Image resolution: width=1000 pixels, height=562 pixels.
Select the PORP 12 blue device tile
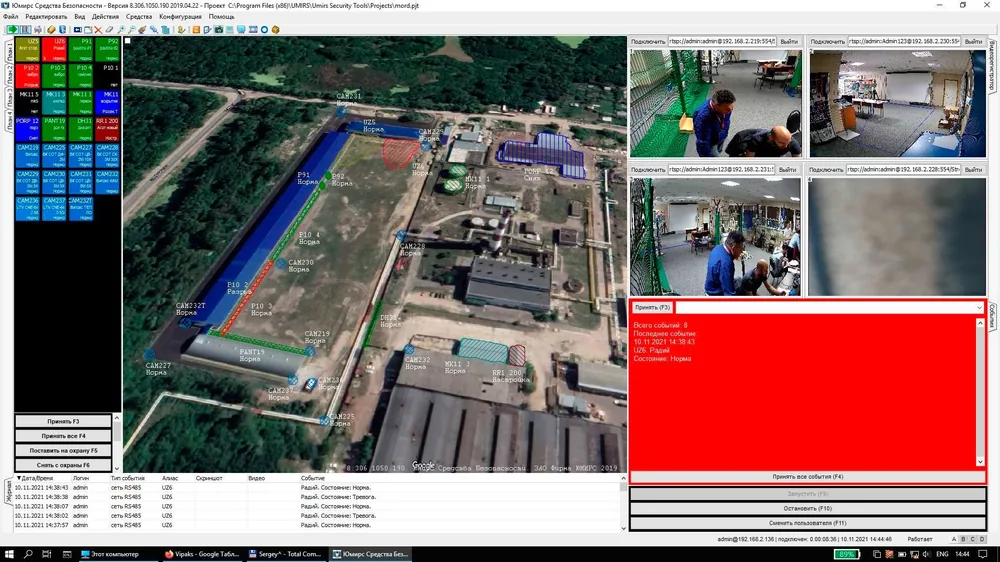[x=27, y=129]
